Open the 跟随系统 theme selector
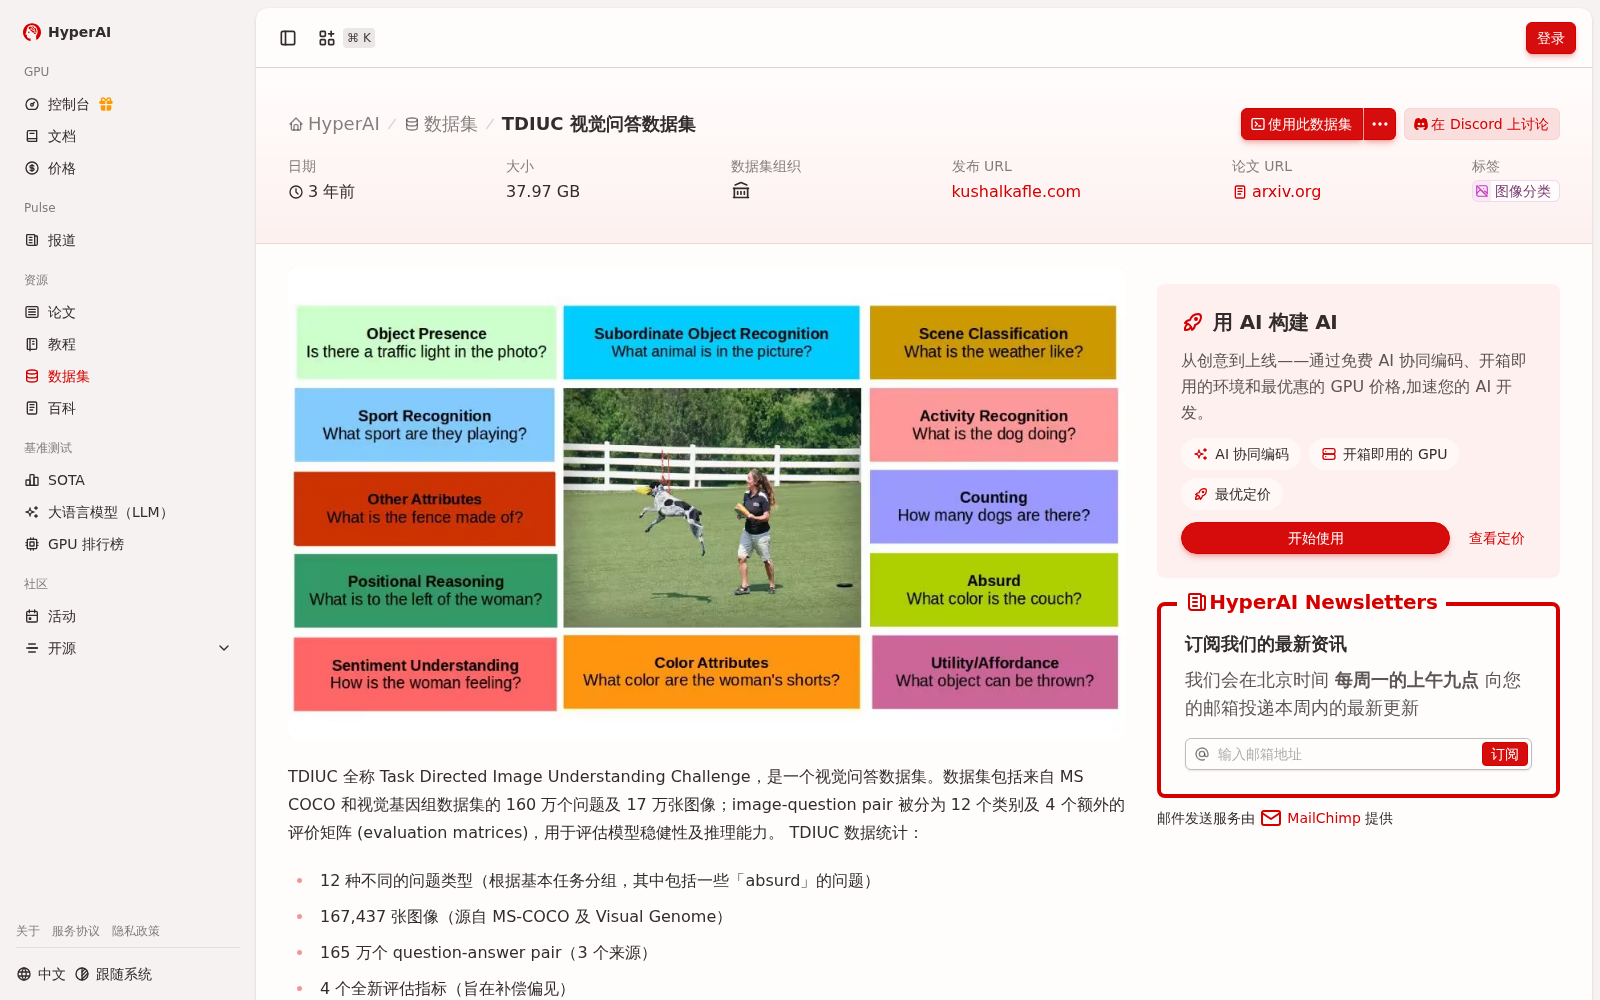The width and height of the screenshot is (1600, 1000). point(114,974)
